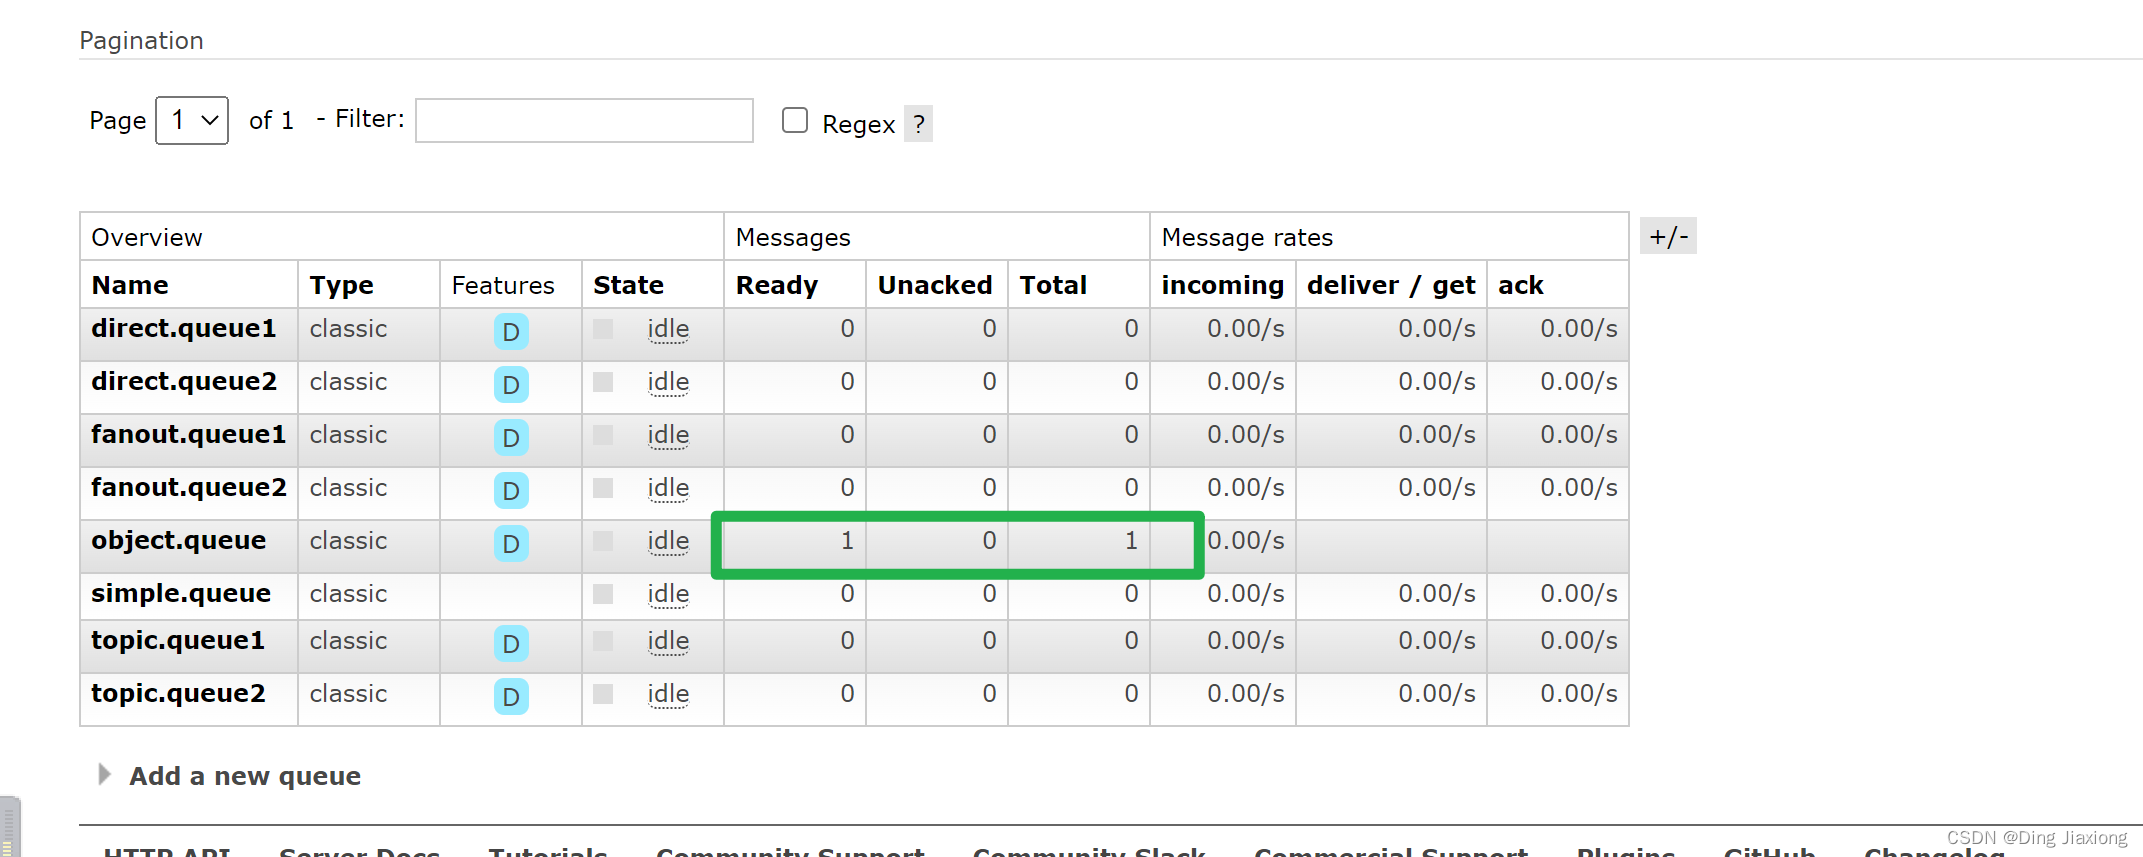Click the idle state label of direct.queue1

coord(668,329)
